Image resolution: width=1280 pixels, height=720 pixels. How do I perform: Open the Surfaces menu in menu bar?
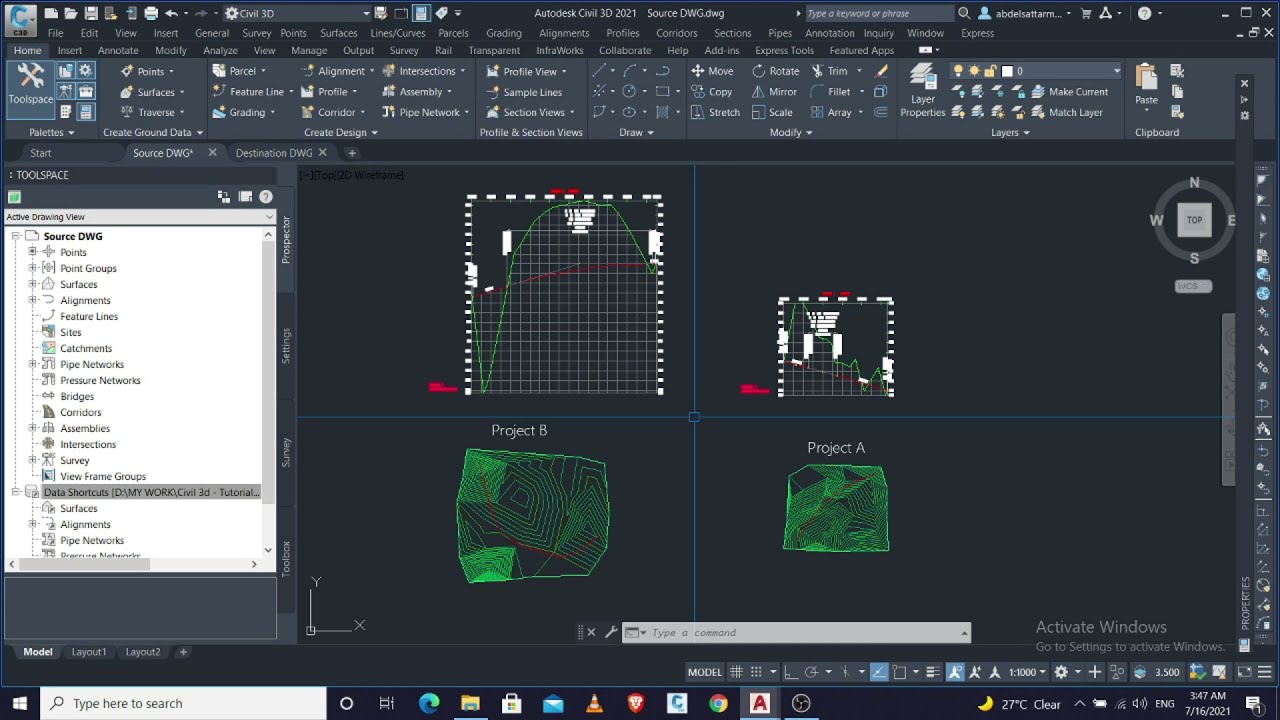338,33
